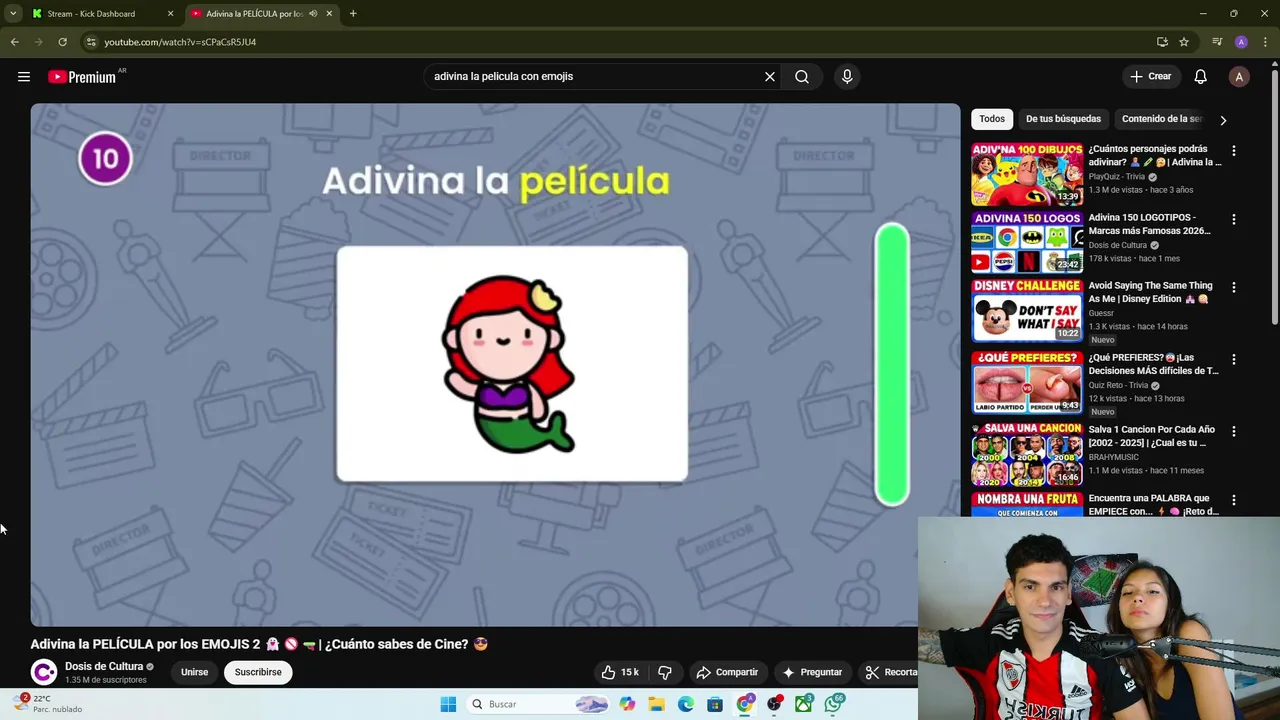1280x720 pixels.
Task: Select 'Contenido de la serie' chip
Action: pos(1162,119)
